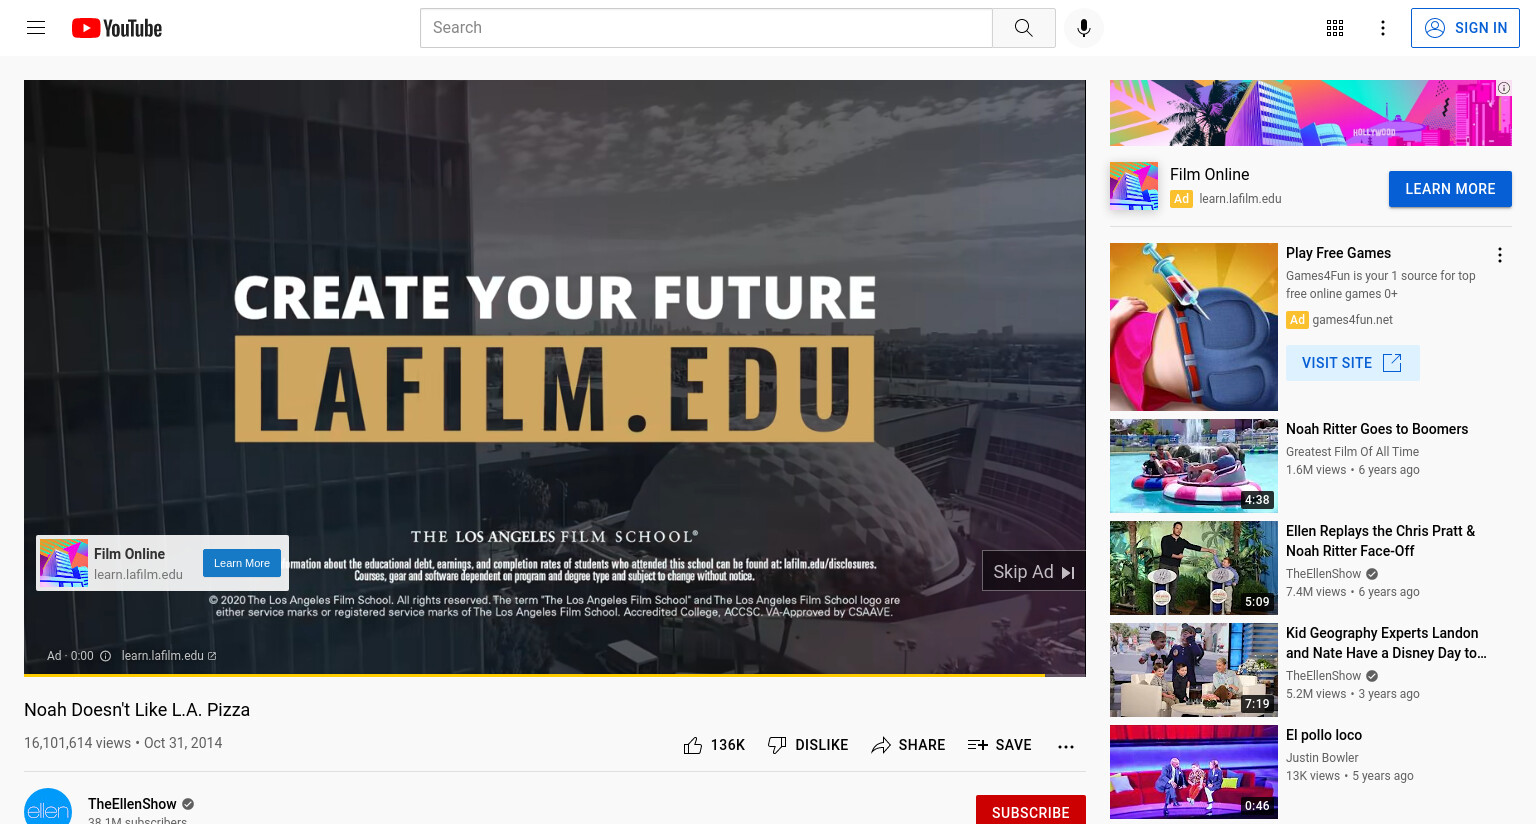Dislike the video

pos(808,745)
